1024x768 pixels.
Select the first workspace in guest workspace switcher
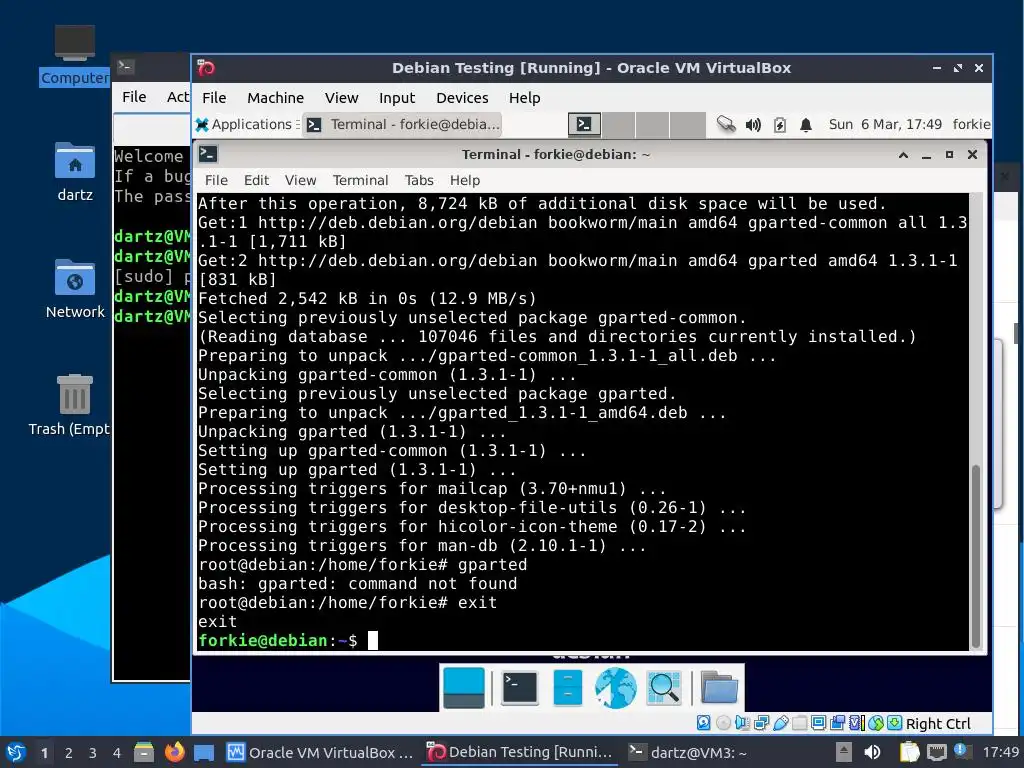584,124
